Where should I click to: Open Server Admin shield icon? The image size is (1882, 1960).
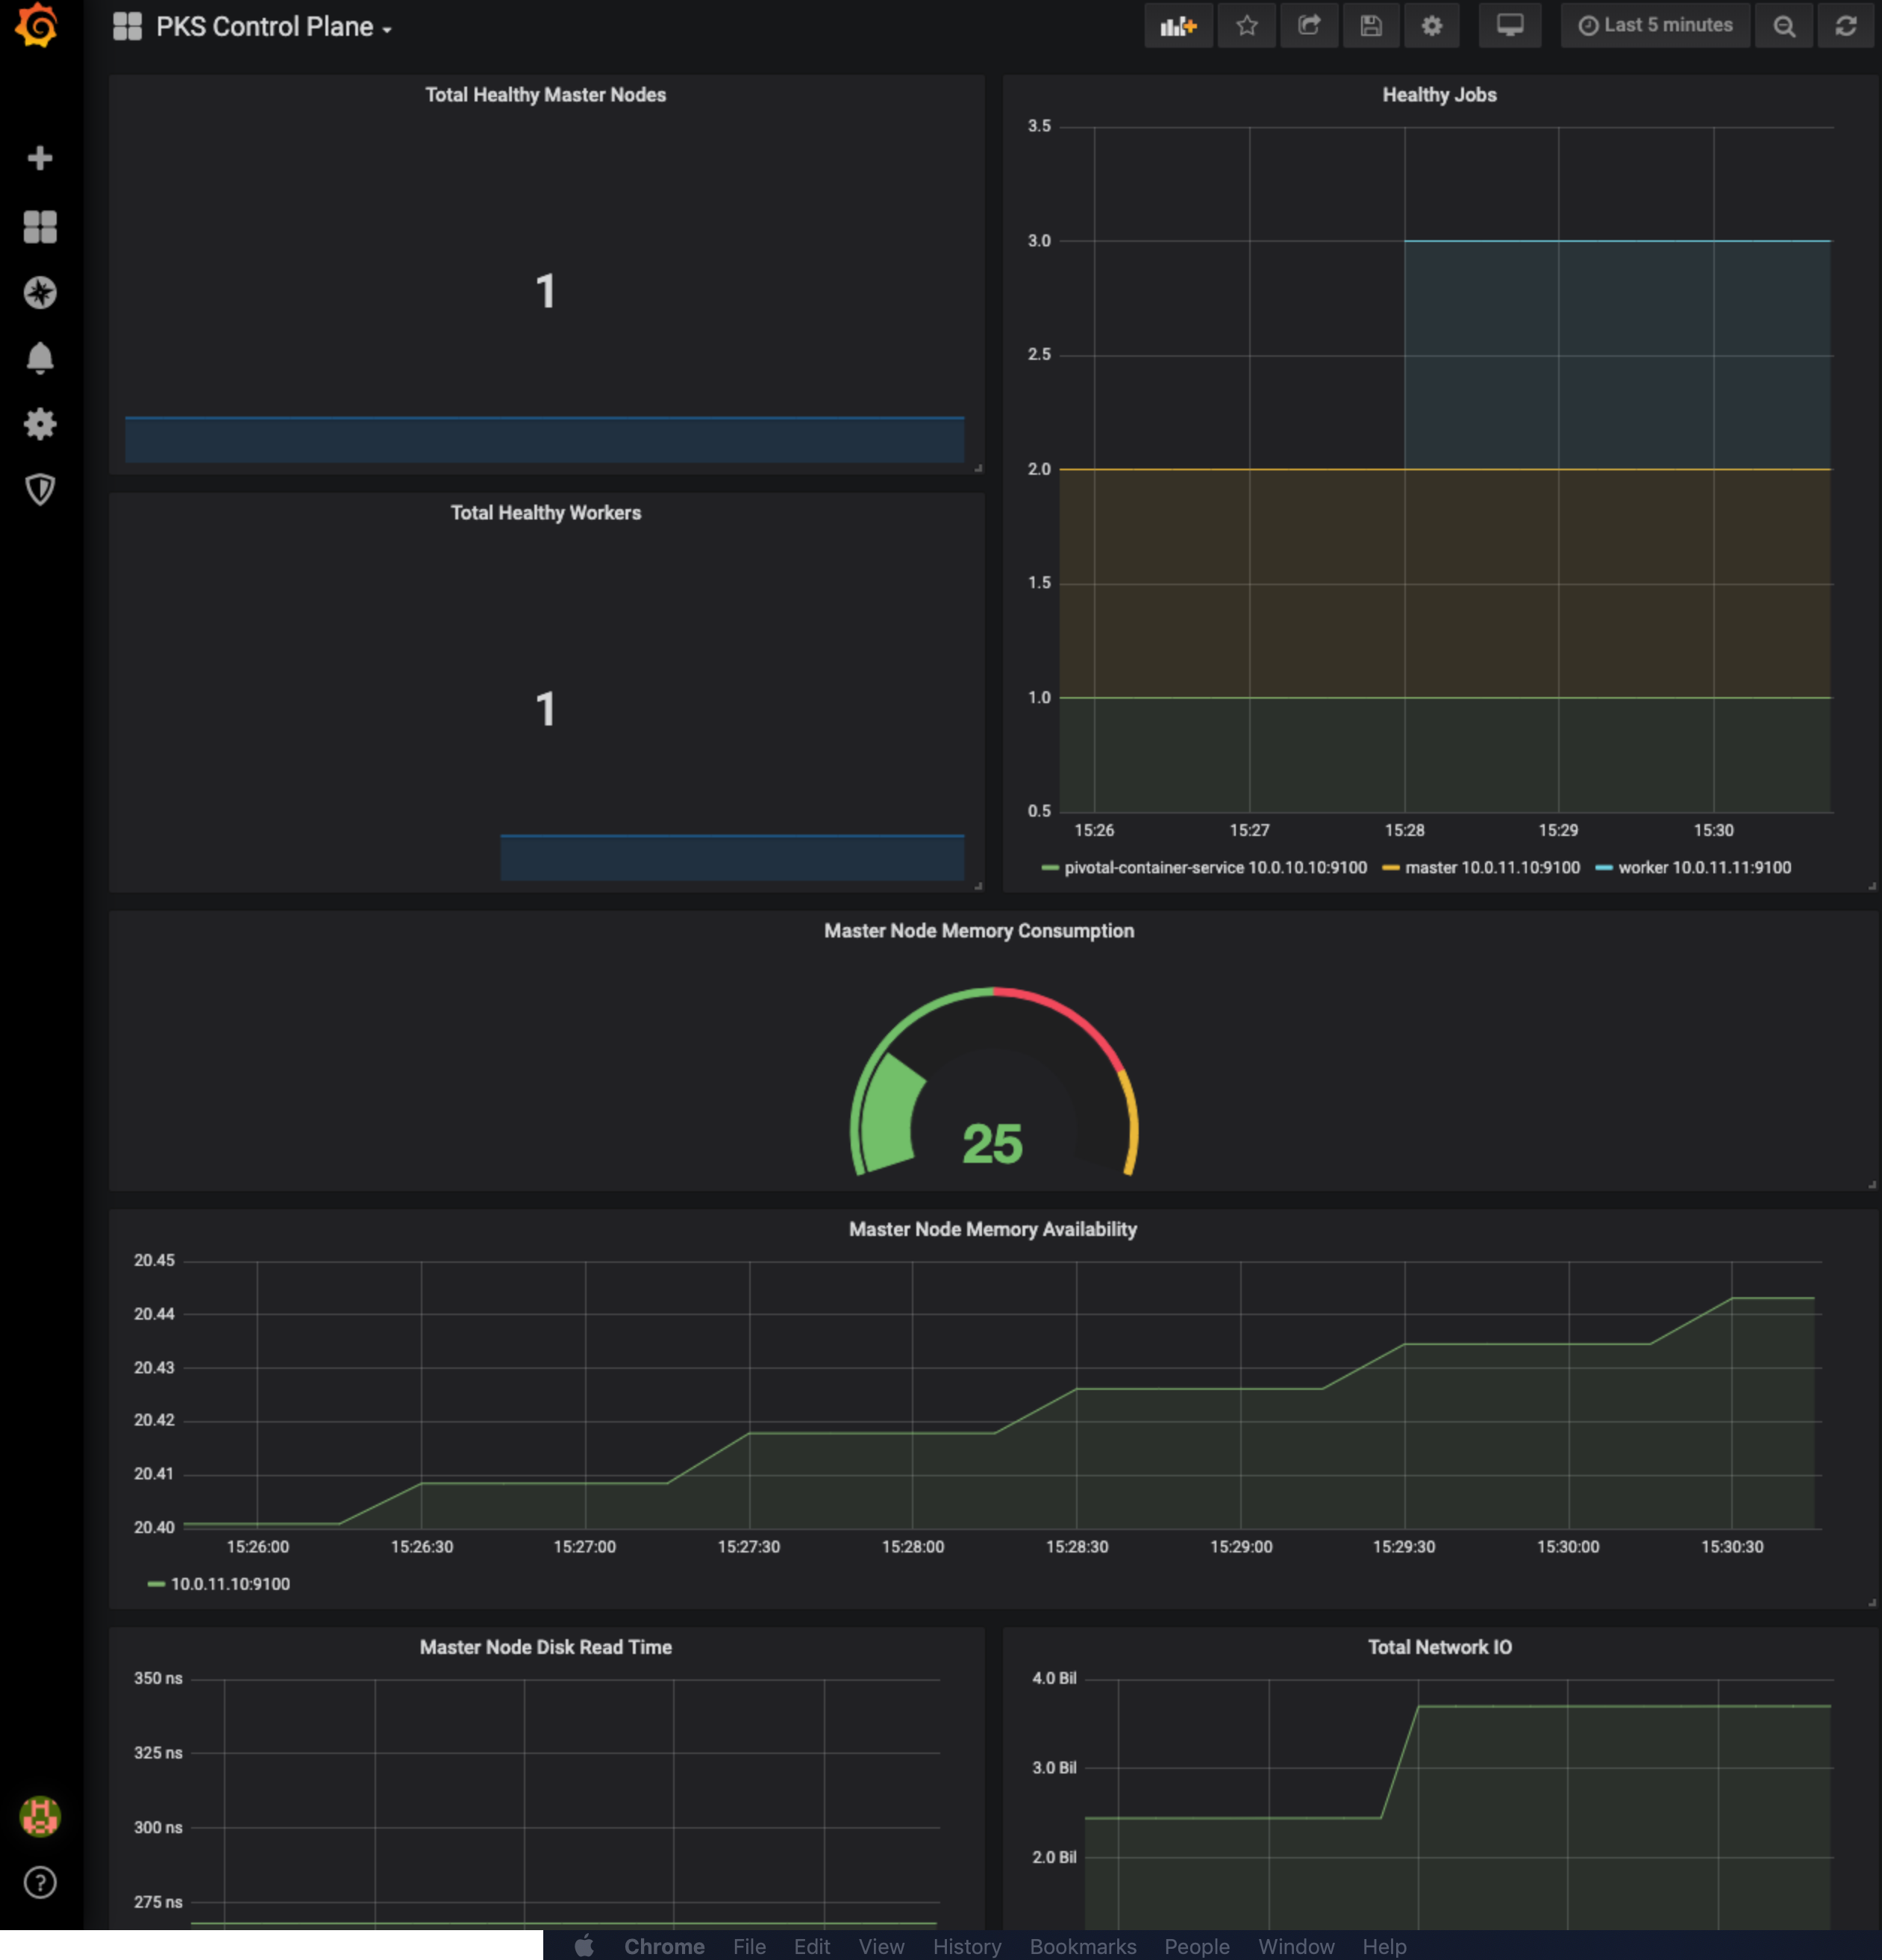[40, 489]
